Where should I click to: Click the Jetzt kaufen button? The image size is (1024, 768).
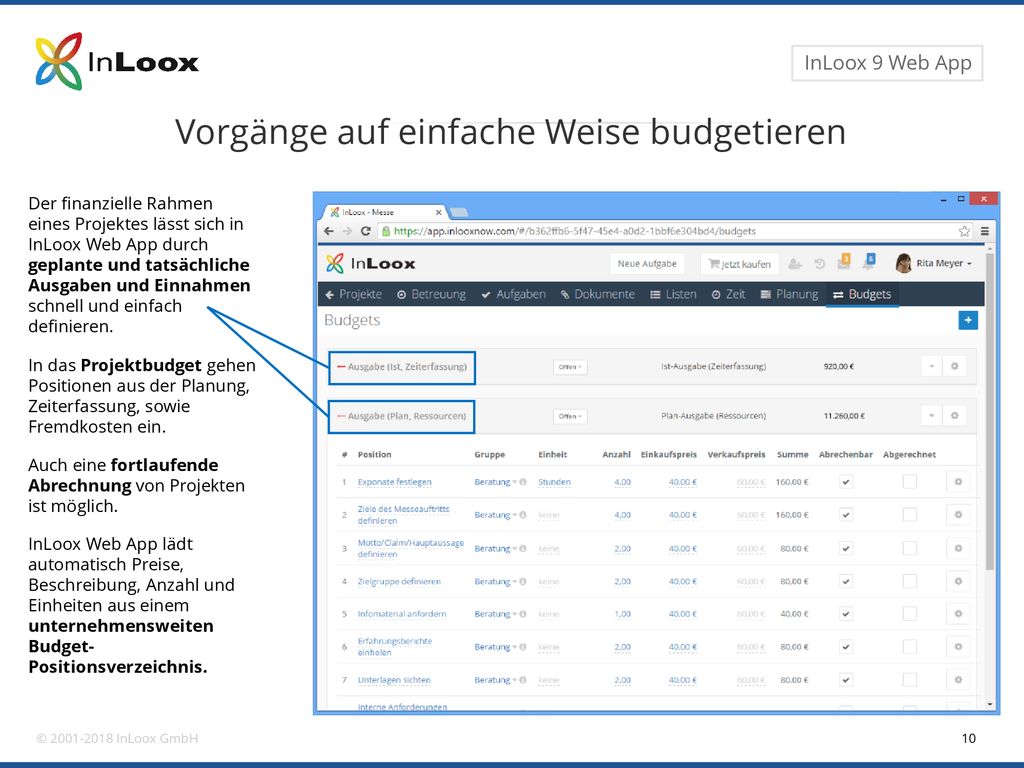tap(740, 264)
